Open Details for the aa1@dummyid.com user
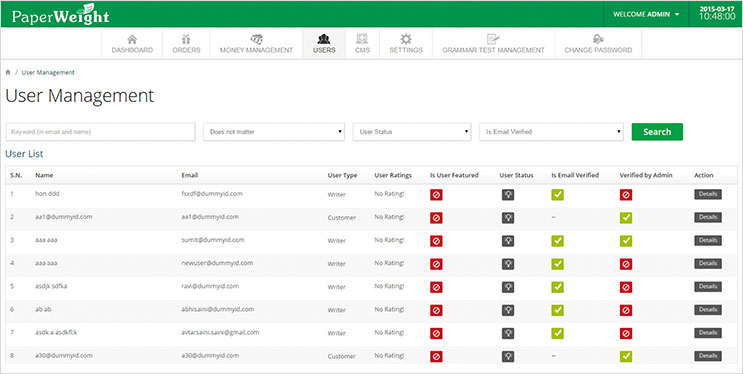Screen dimensions: 743x374 (x=708, y=217)
